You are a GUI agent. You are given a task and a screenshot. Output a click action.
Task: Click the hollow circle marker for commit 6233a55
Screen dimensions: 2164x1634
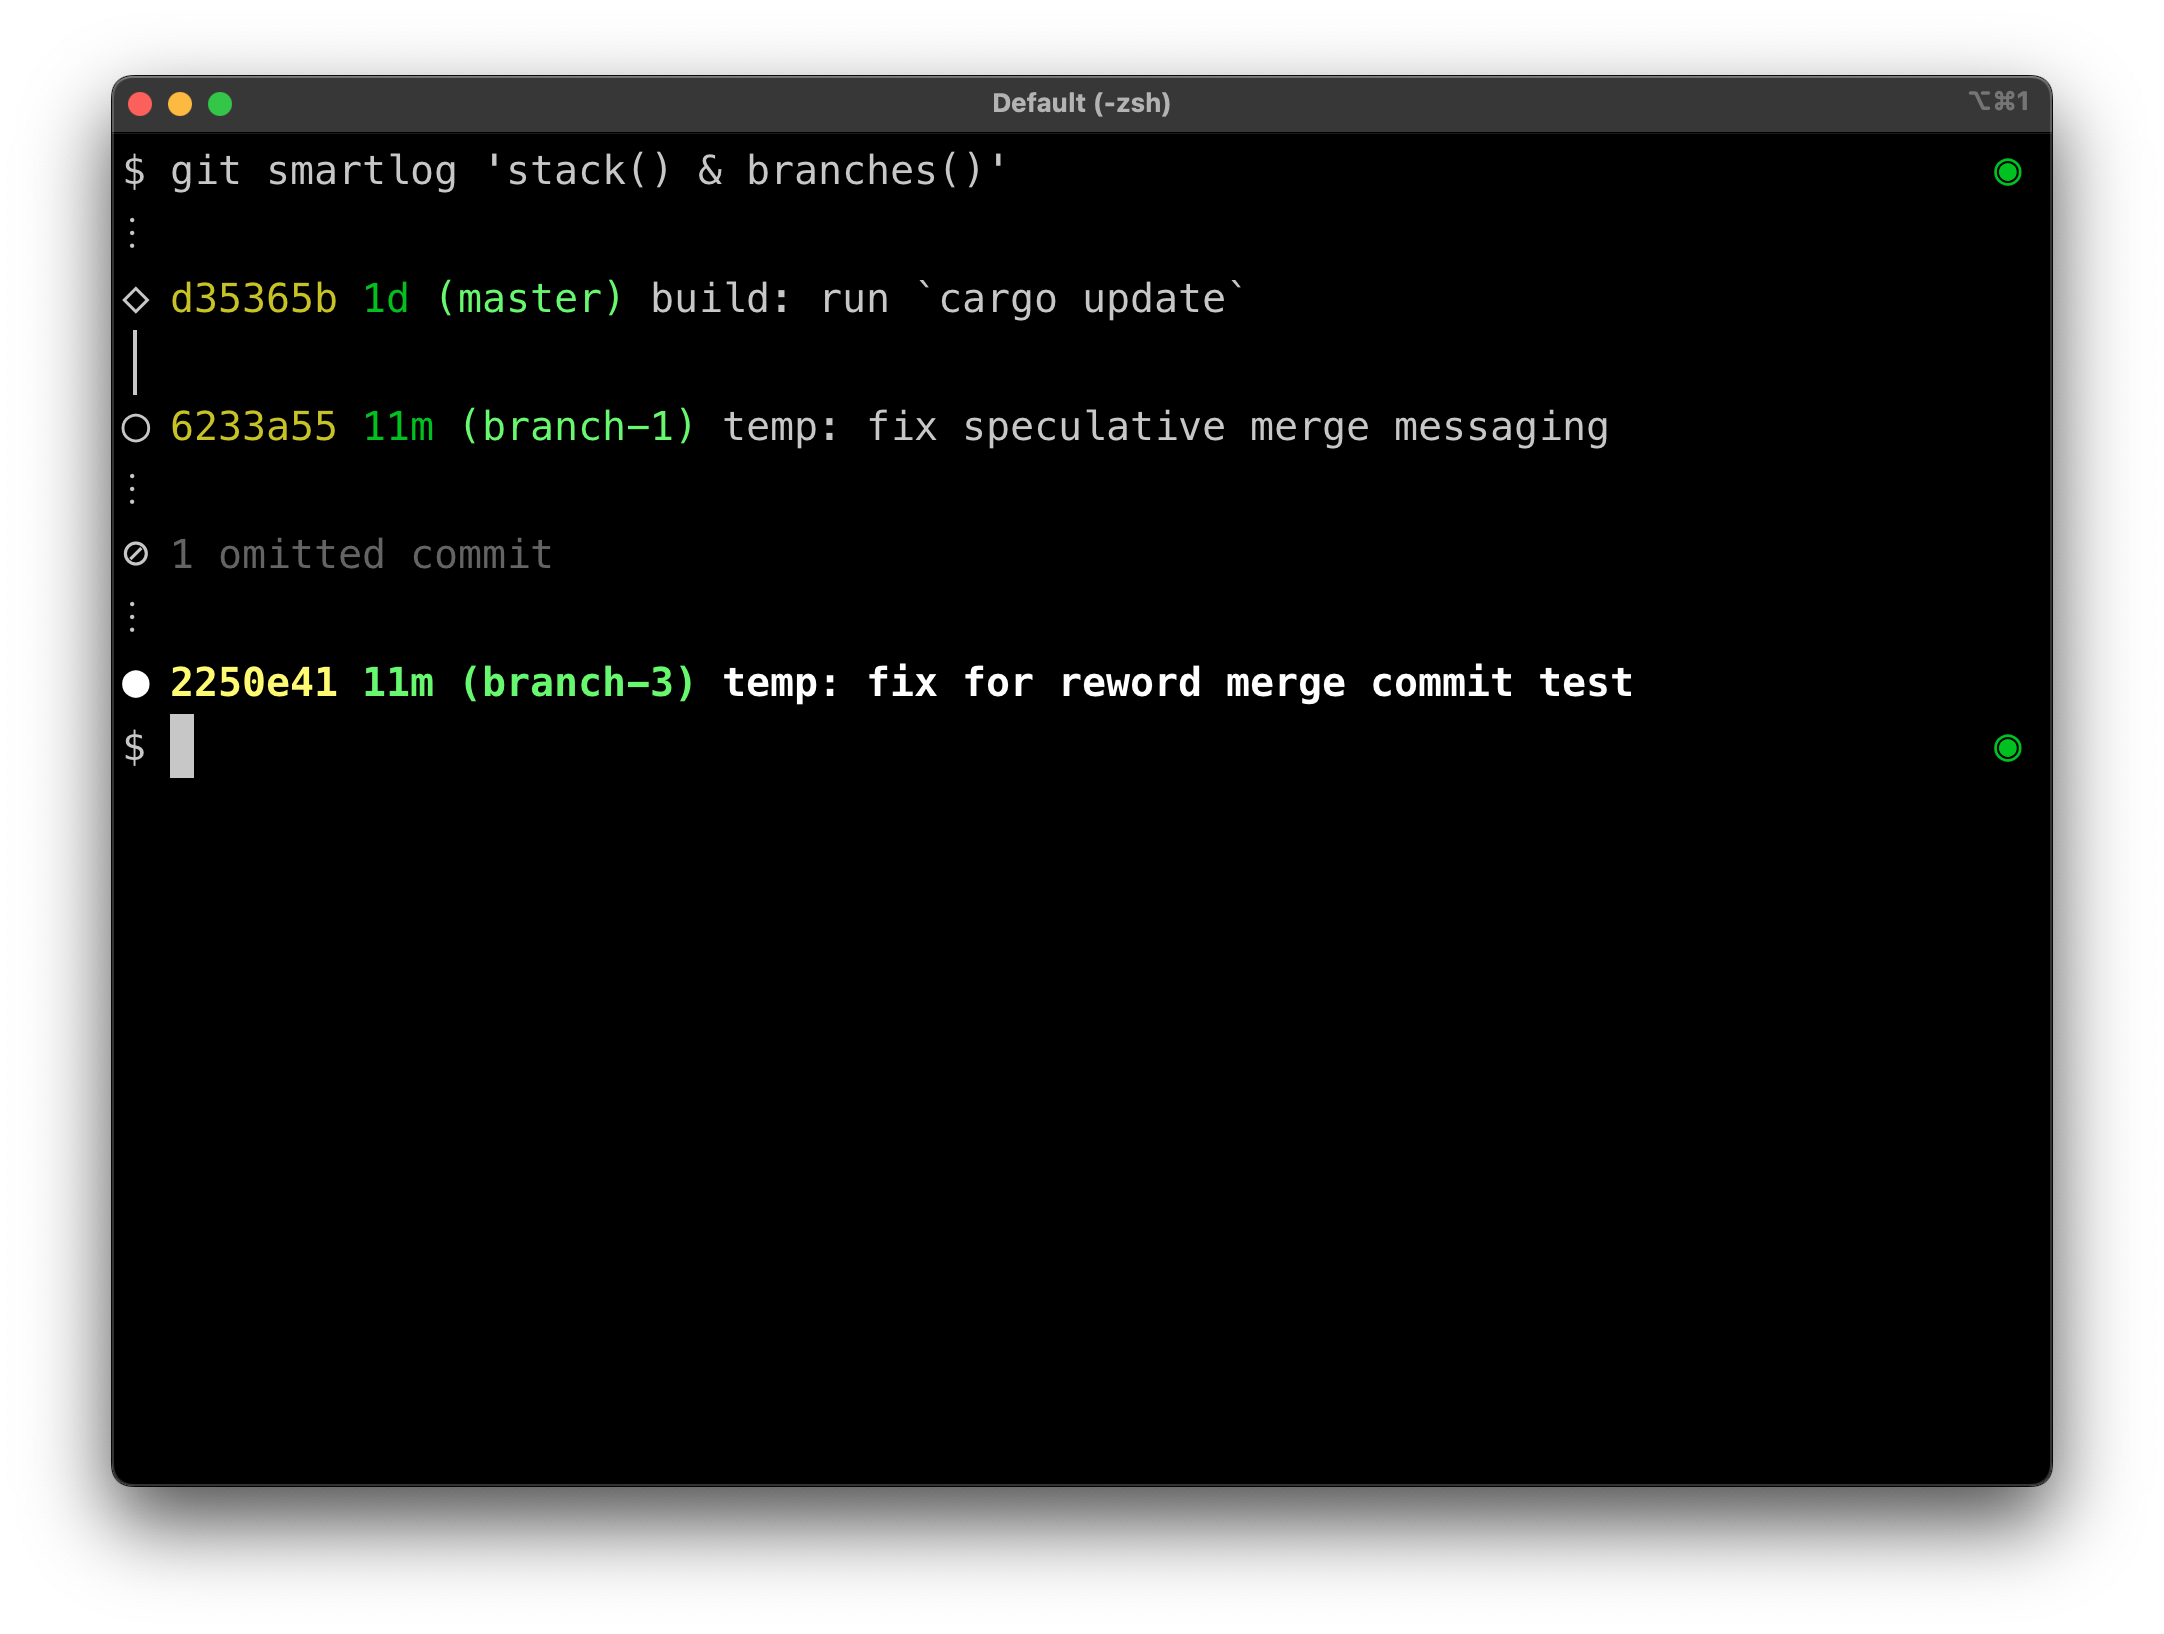pos(136,428)
